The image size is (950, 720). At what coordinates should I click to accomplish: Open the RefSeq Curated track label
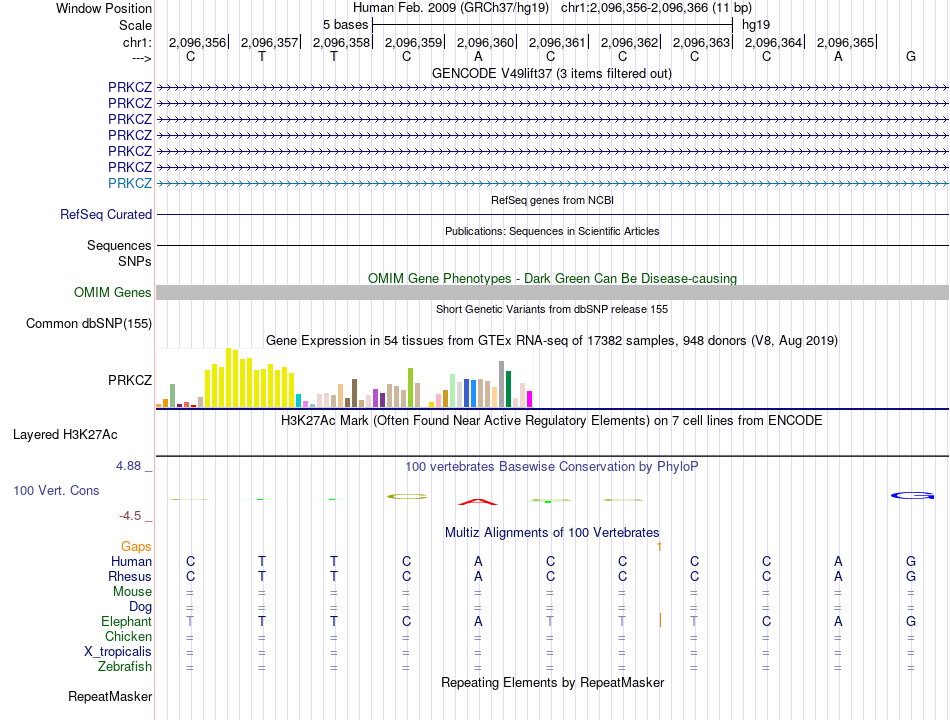(106, 215)
